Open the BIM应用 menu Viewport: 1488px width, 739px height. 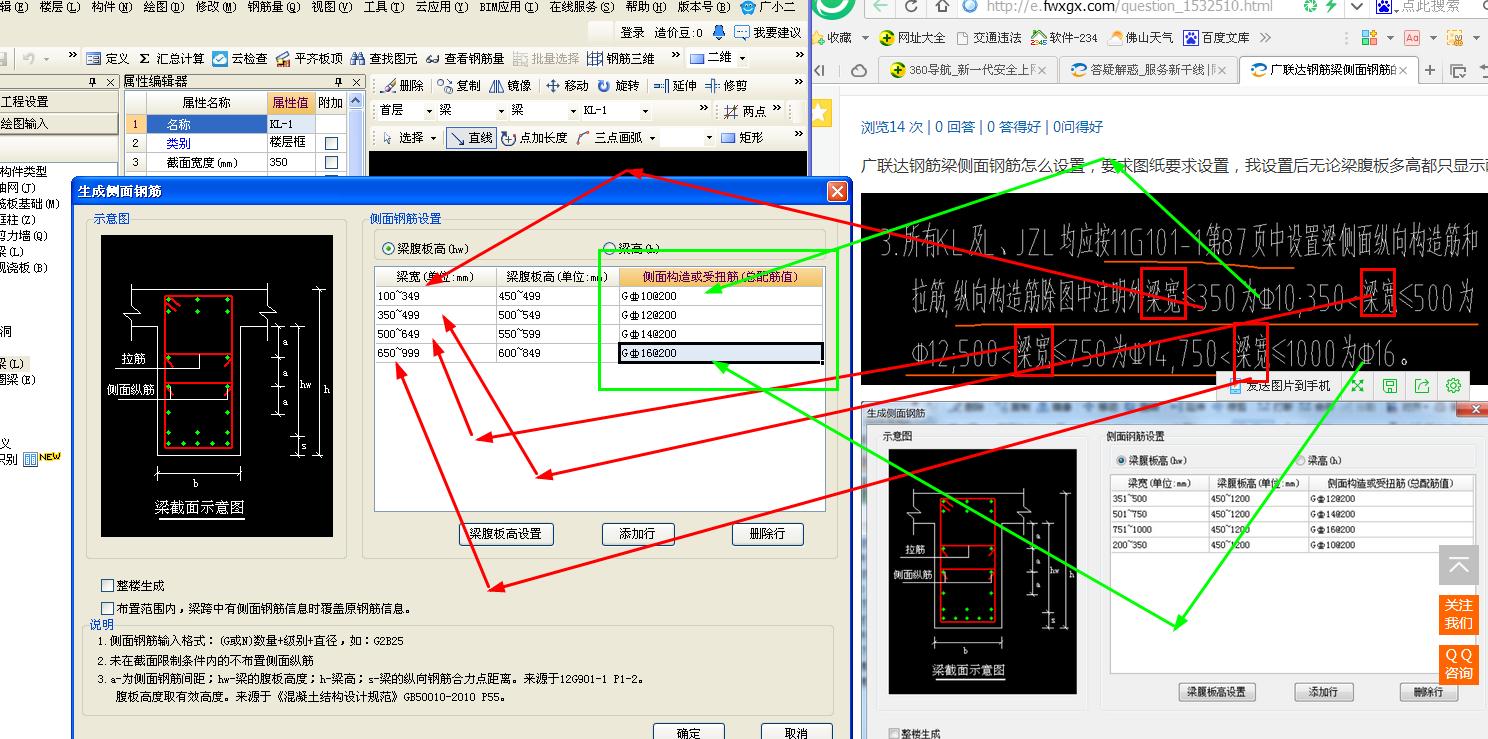coord(507,7)
